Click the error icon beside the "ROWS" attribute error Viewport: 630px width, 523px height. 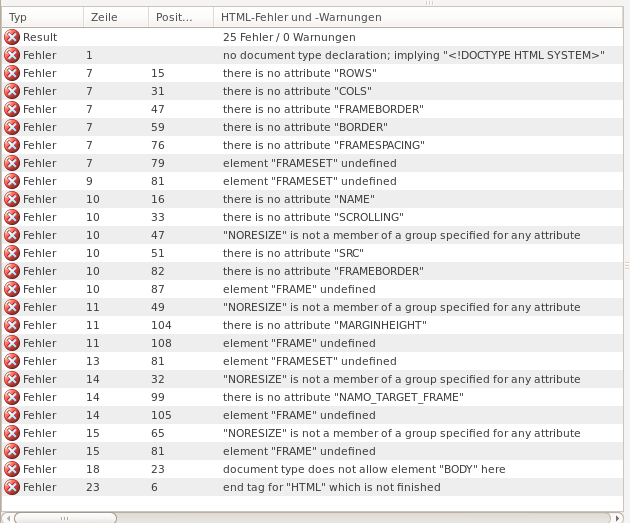tap(12, 73)
